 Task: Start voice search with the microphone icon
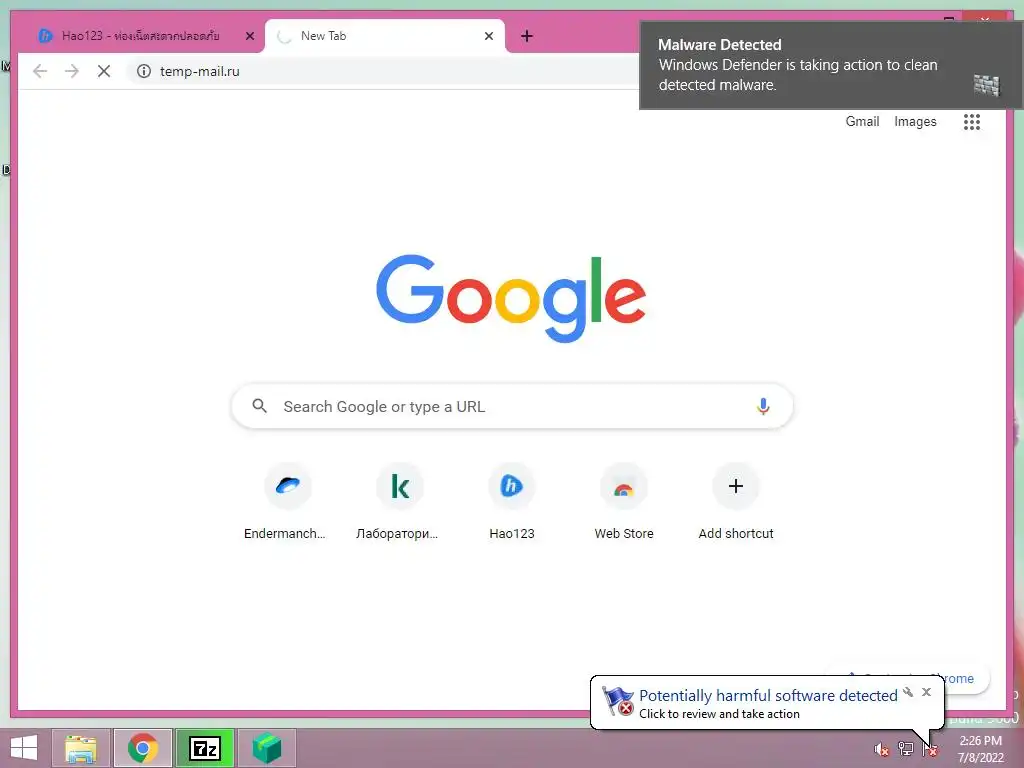pos(763,406)
